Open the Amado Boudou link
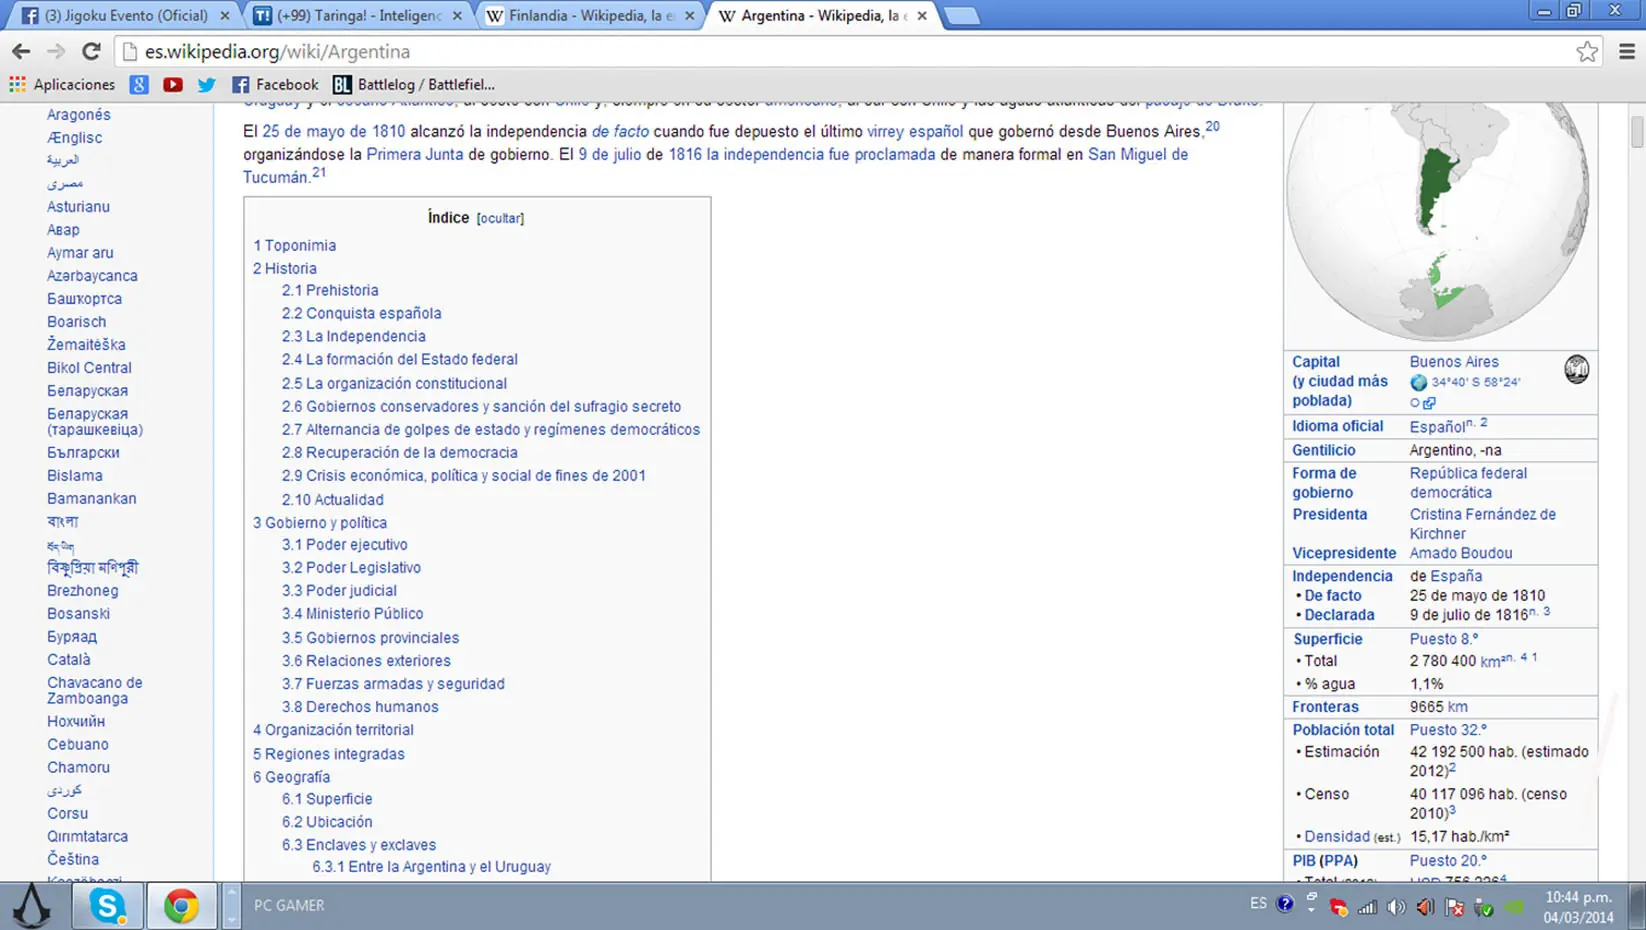Screen dimensions: 1646x930 click(1461, 553)
